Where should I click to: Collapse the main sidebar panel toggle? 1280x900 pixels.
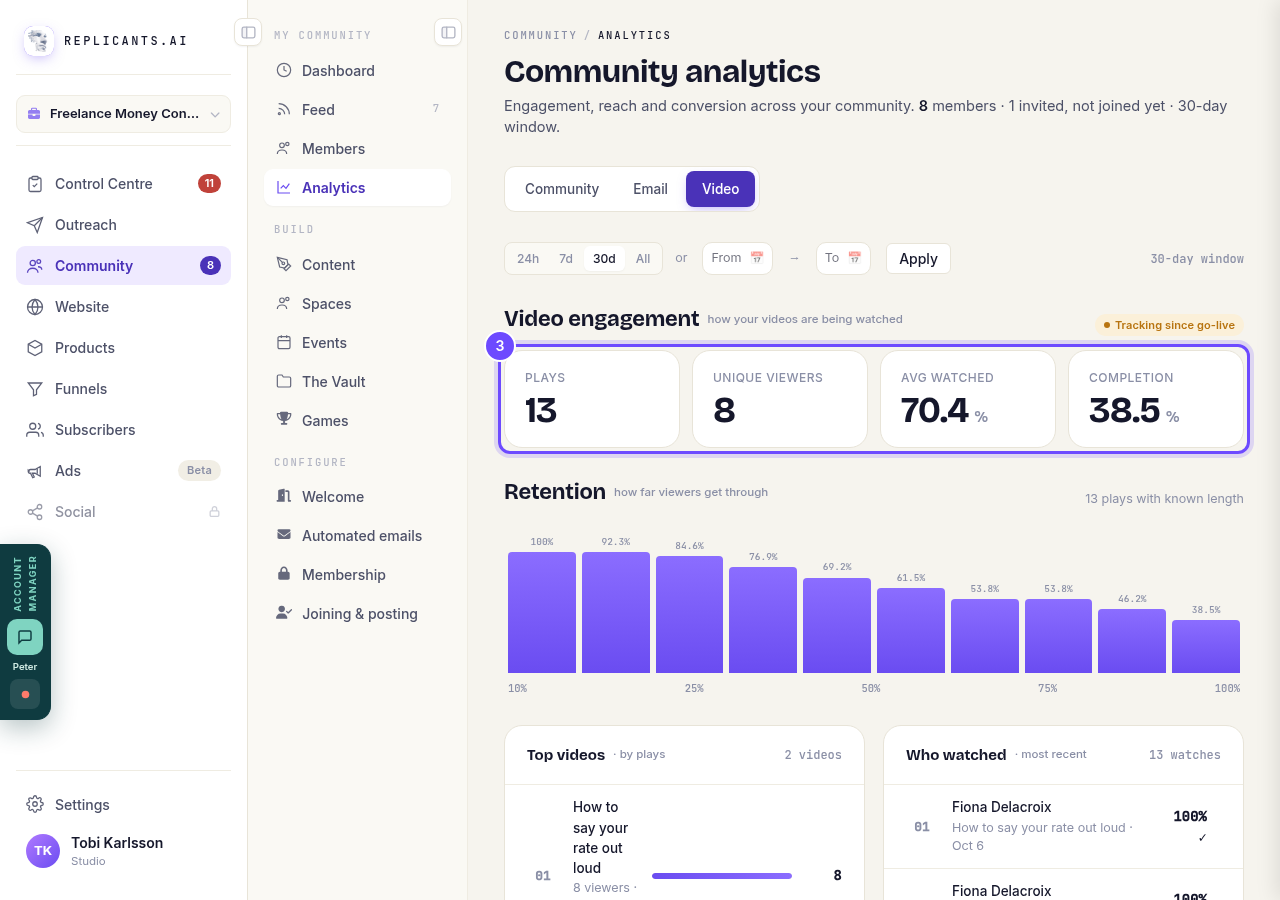248,32
